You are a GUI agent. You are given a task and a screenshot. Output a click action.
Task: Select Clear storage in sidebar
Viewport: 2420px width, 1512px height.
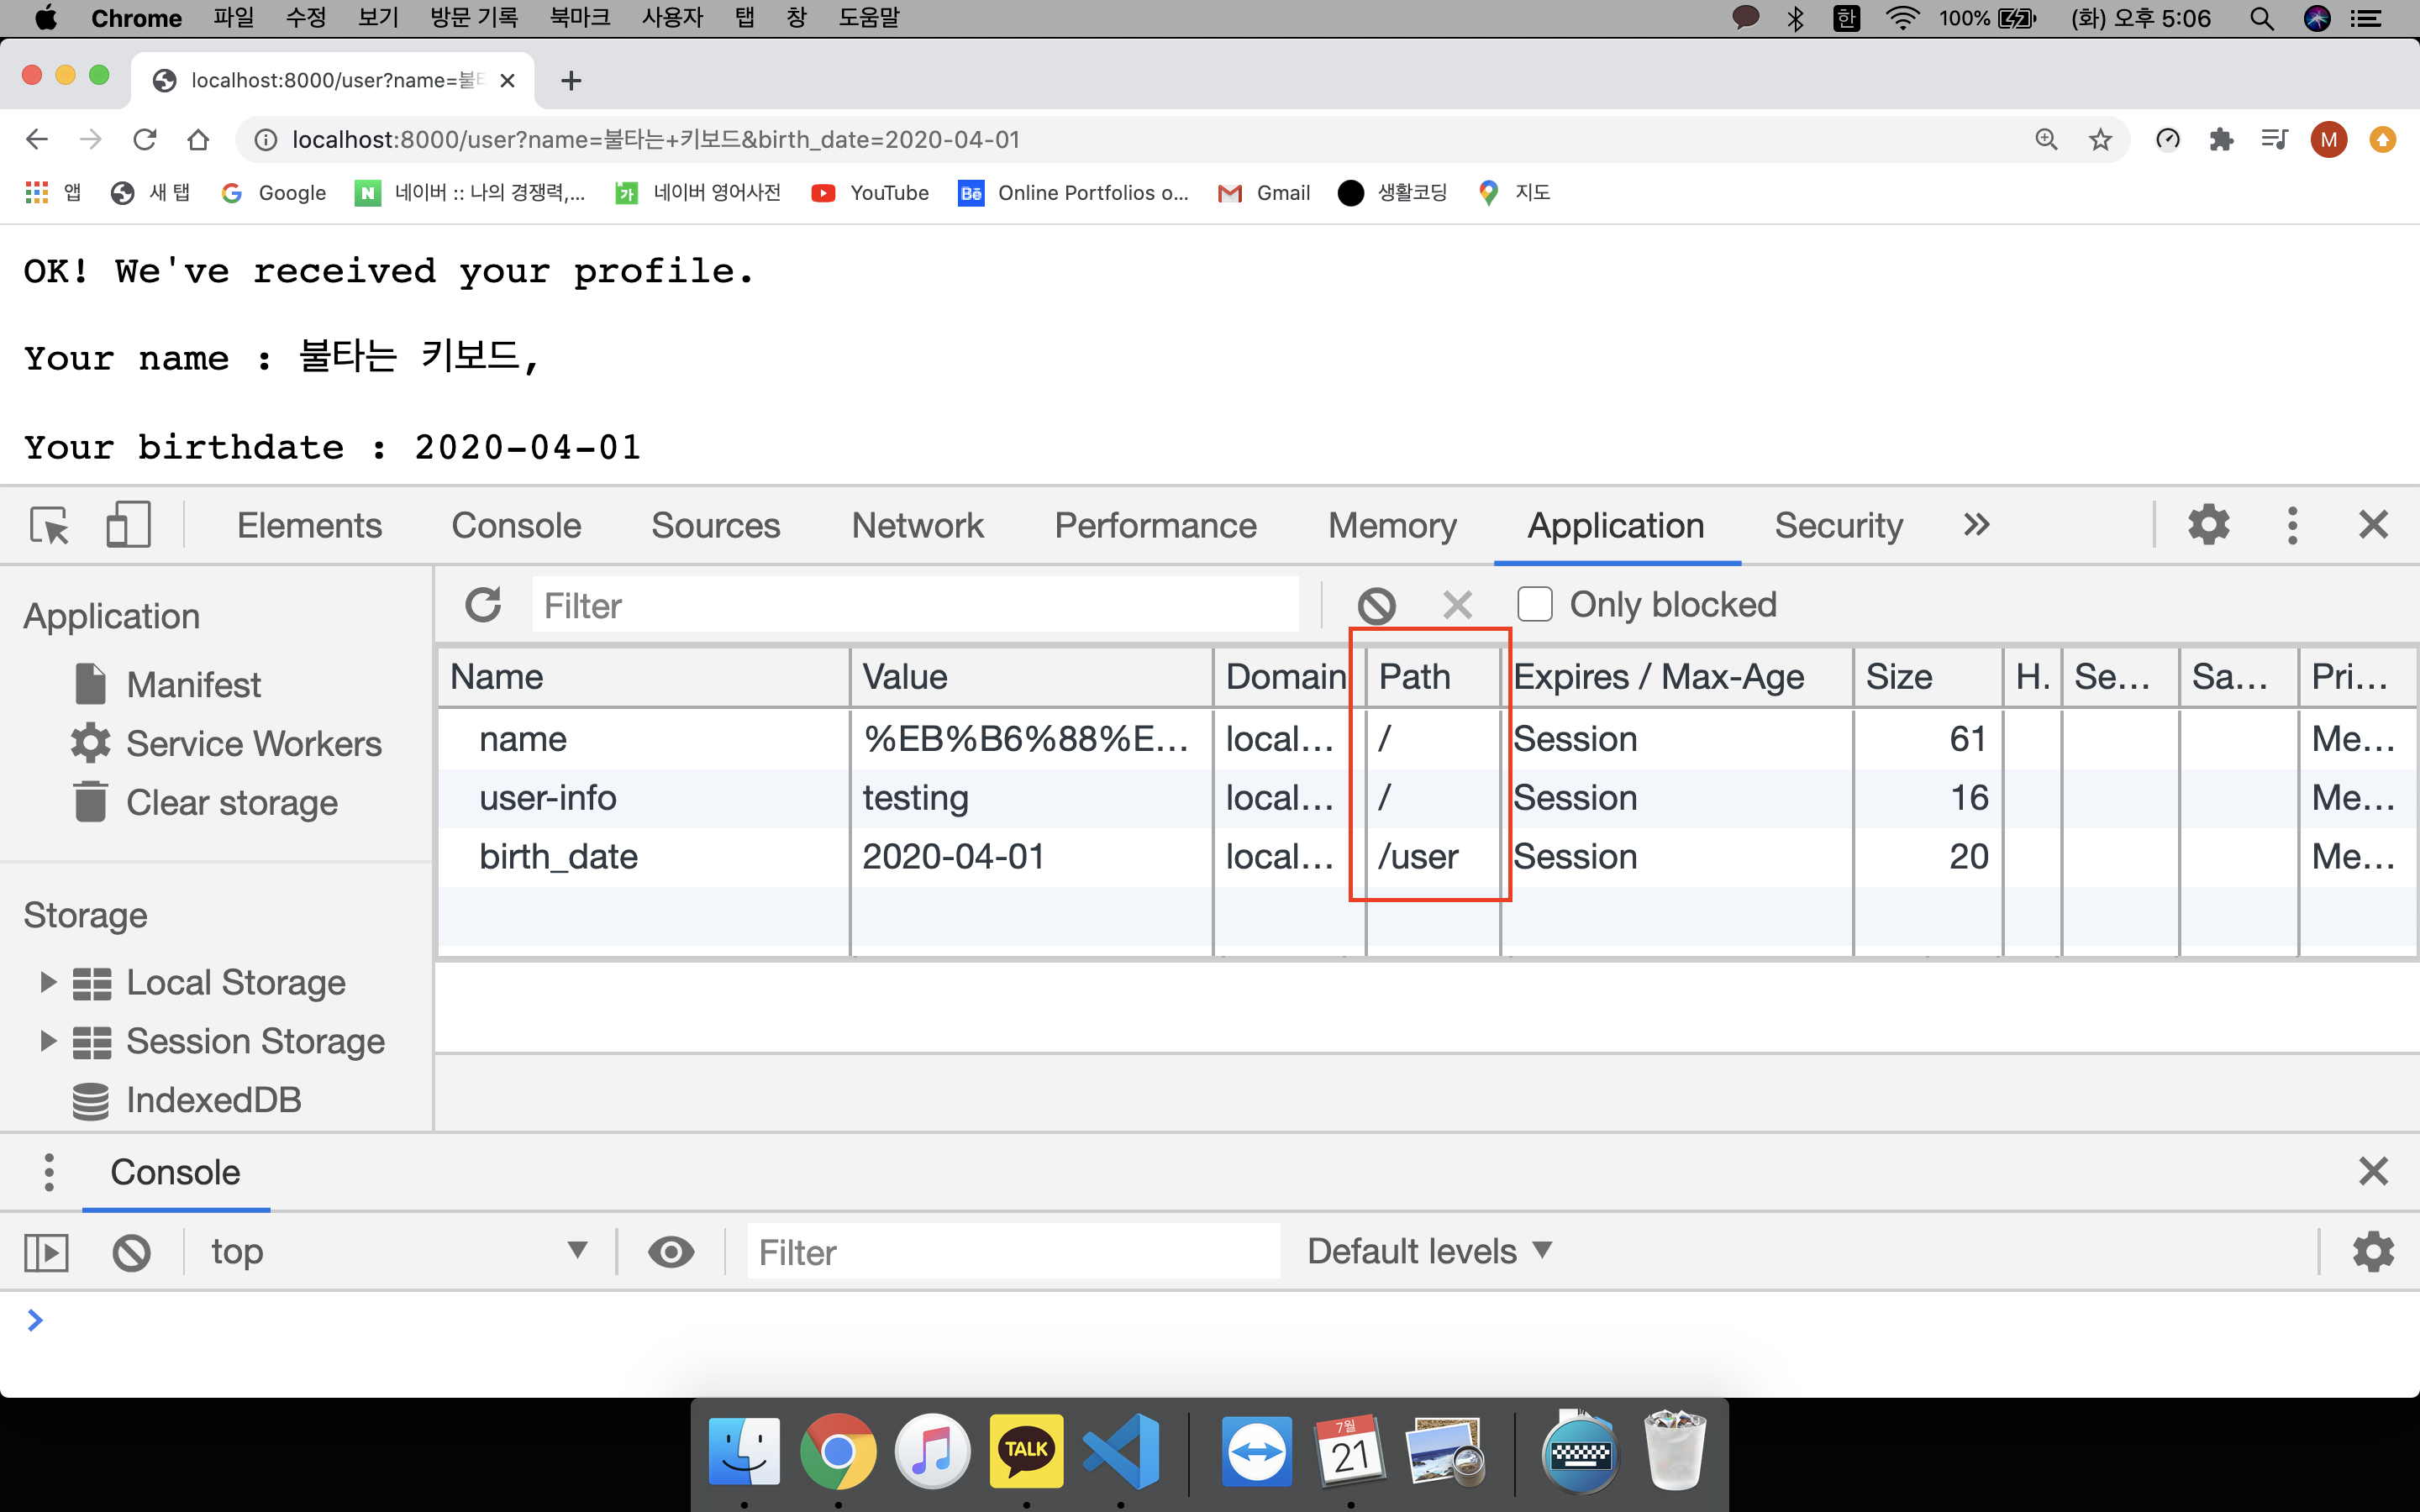(x=231, y=803)
